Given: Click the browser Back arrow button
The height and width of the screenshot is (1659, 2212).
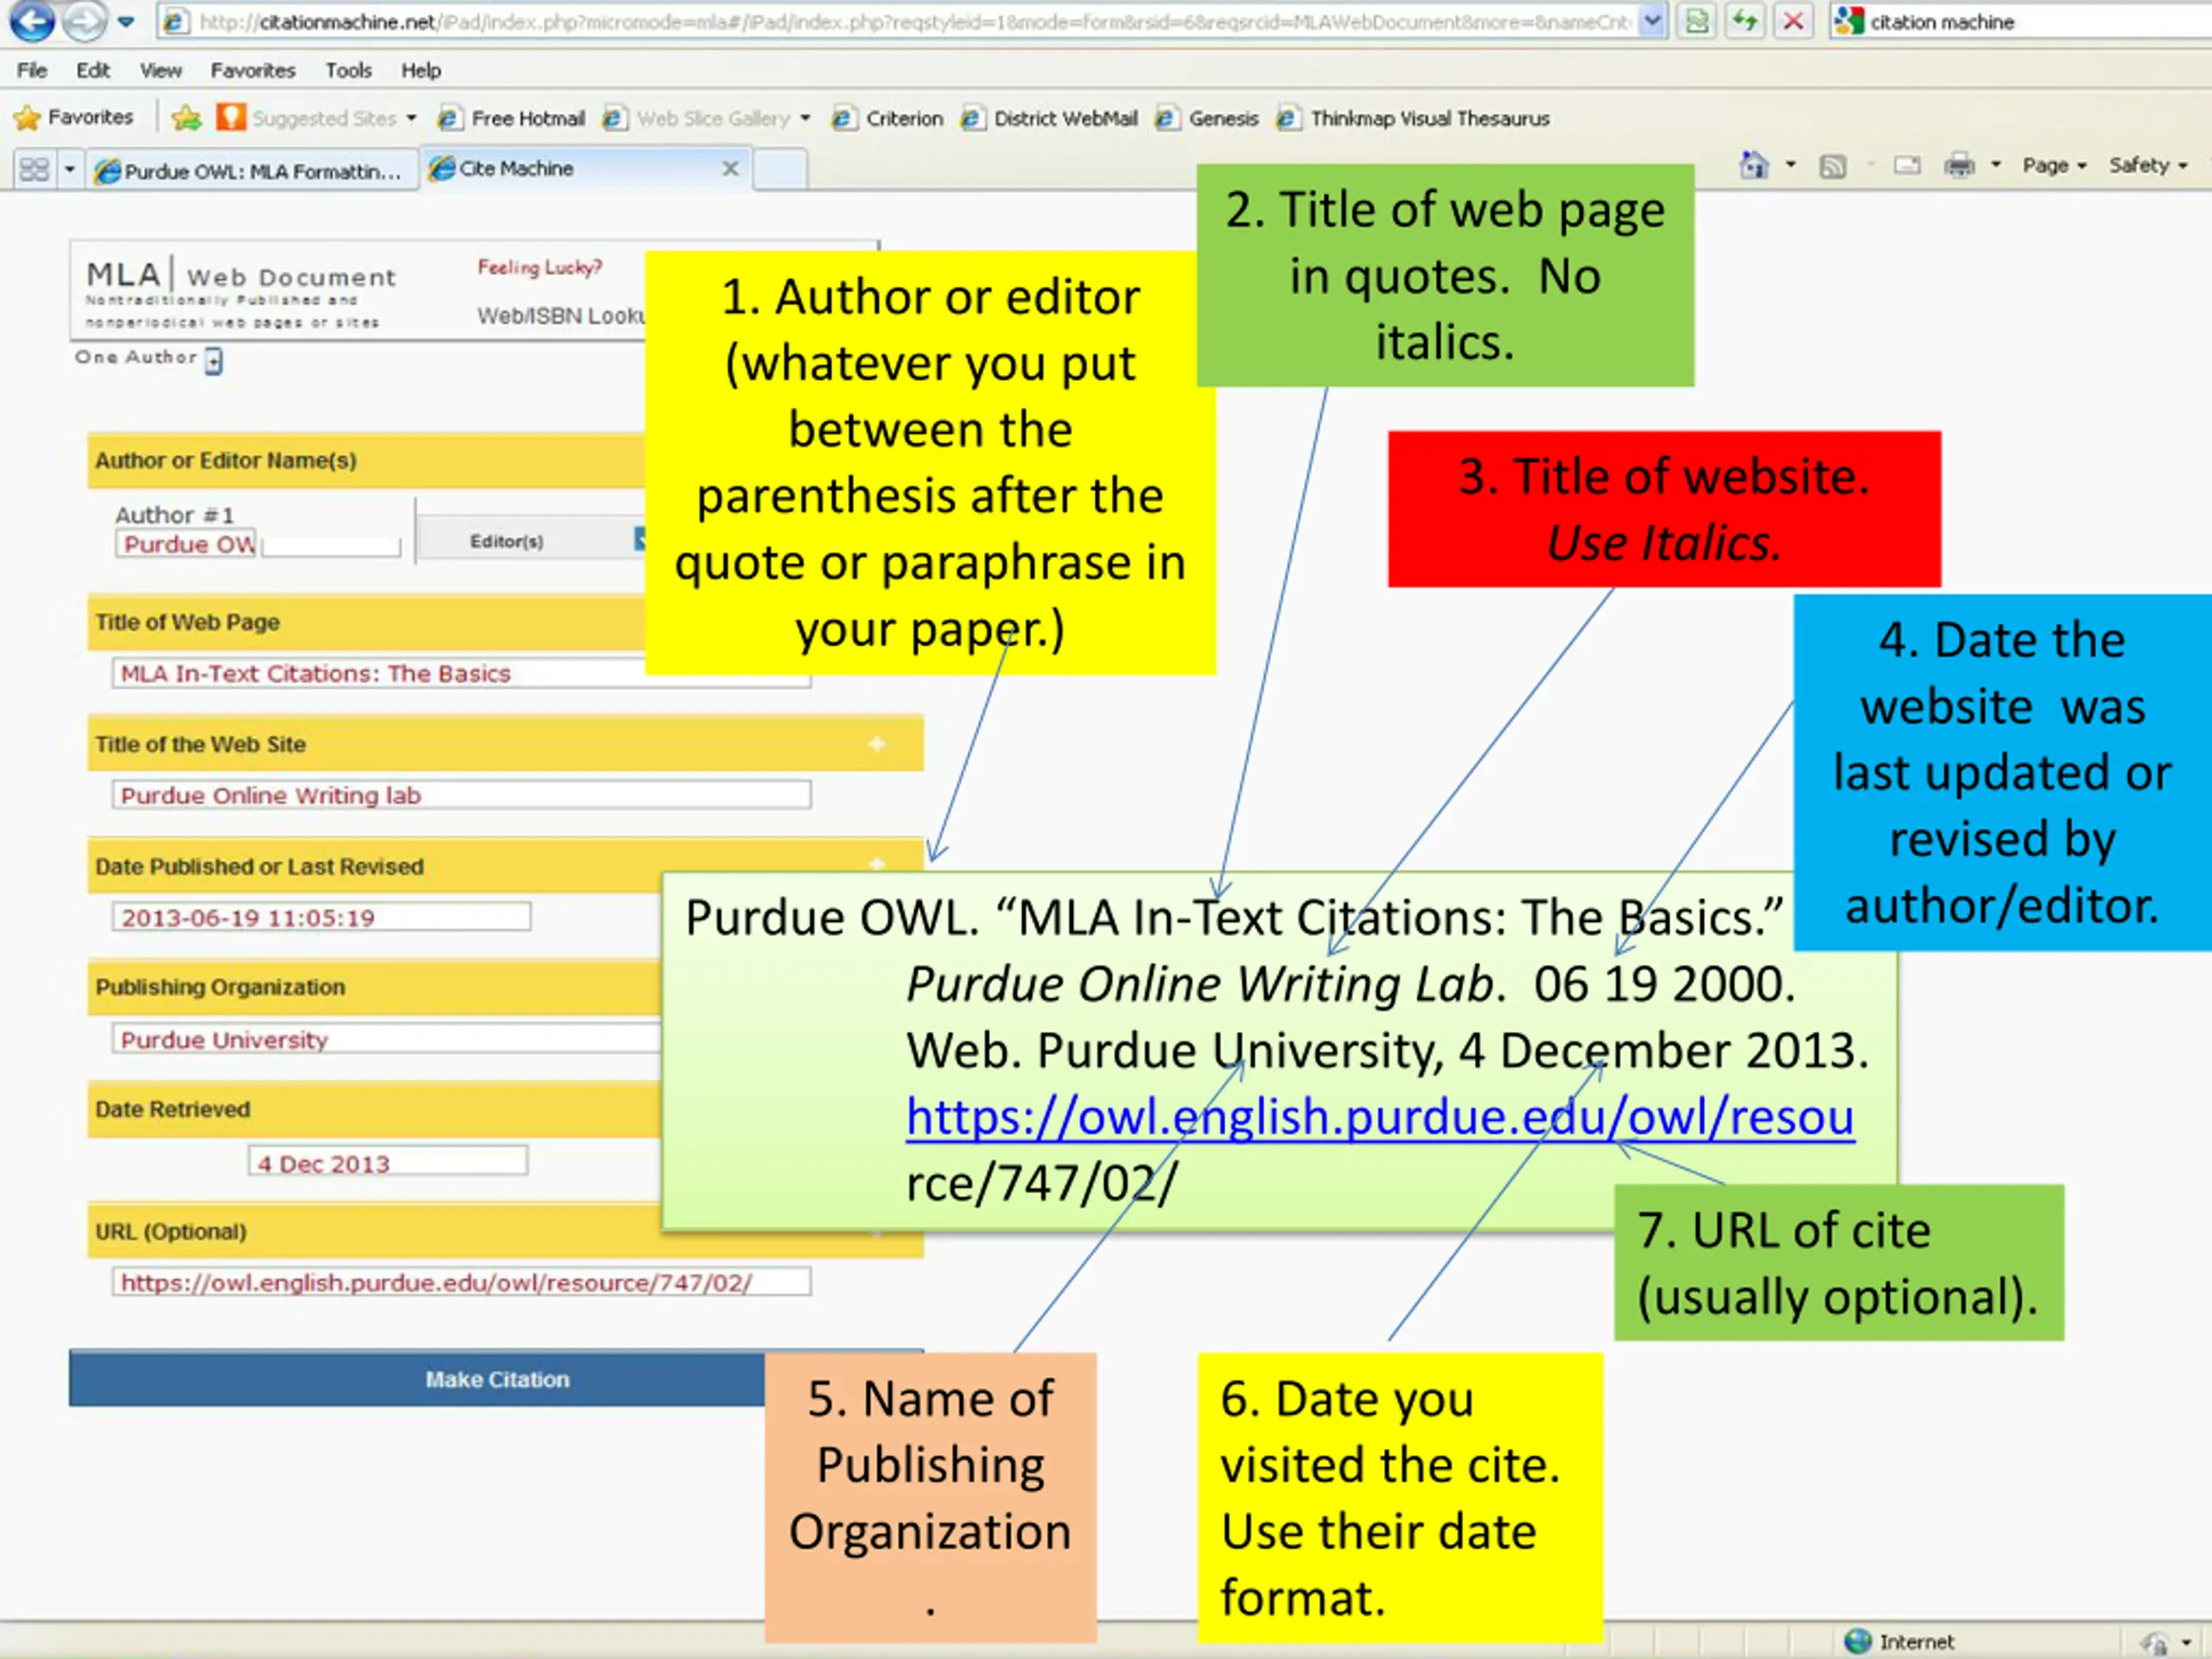Looking at the screenshot, I should [31, 21].
